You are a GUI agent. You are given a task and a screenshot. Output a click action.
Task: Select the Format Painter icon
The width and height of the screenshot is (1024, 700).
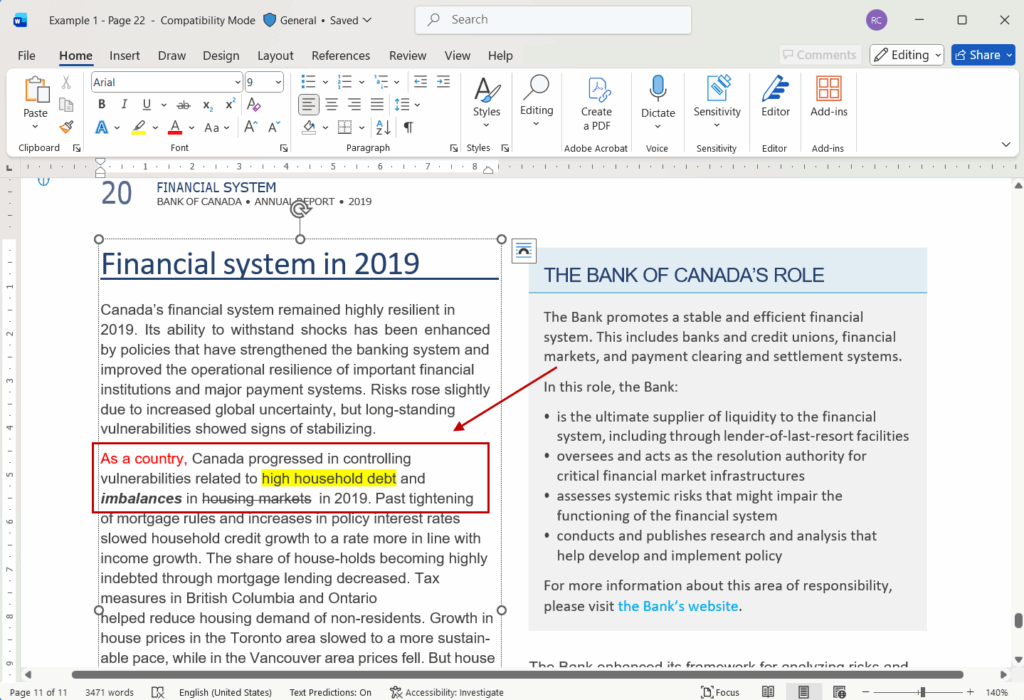point(65,127)
